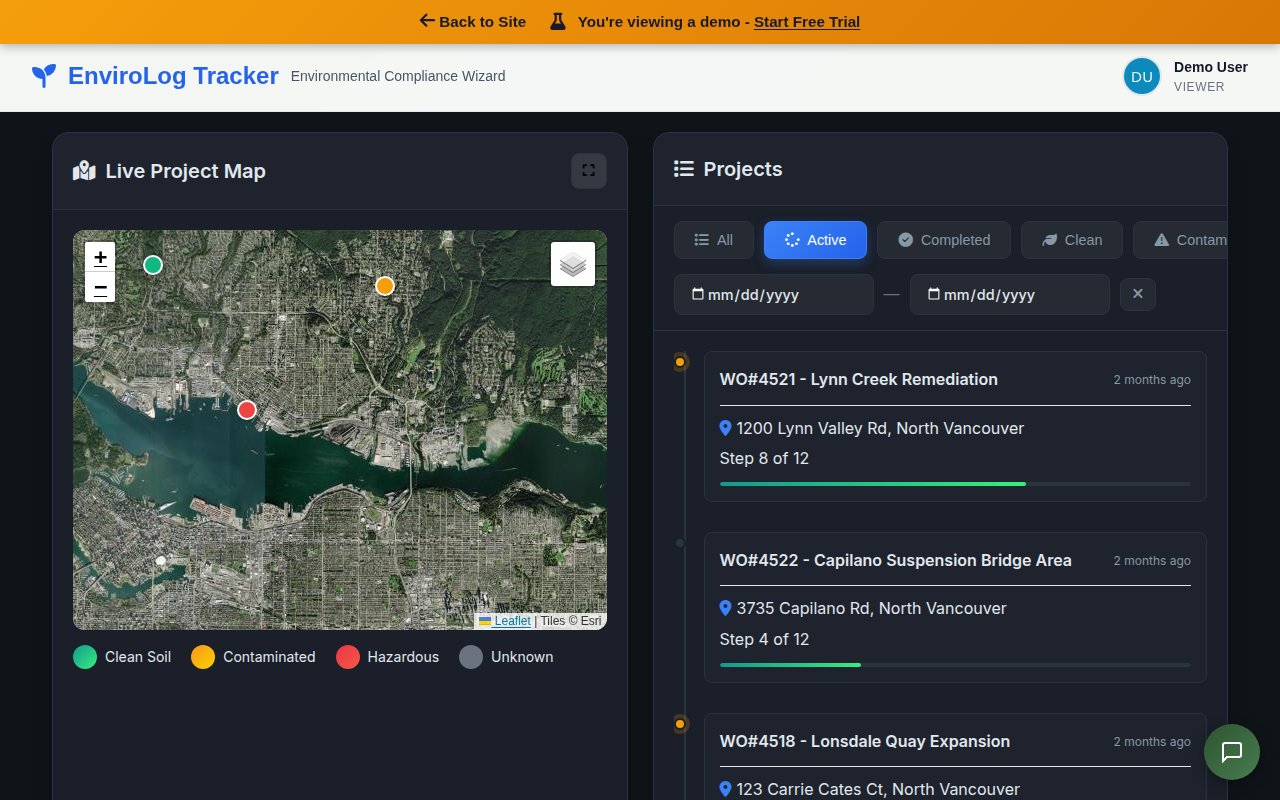The image size is (1280, 800).
Task: Clear the date range filter
Action: 1138,295
